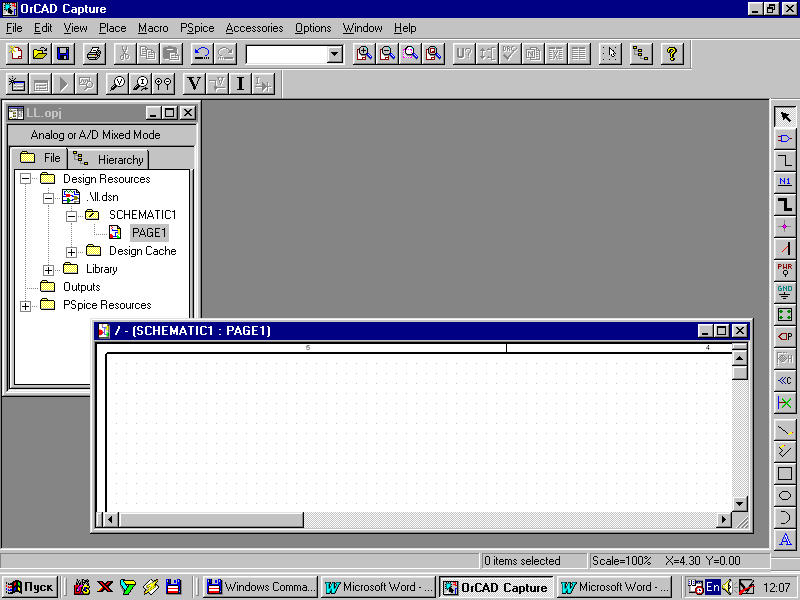The width and height of the screenshot is (800, 600).
Task: Open the toolbar combo box dropdown arrow
Action: coord(335,54)
